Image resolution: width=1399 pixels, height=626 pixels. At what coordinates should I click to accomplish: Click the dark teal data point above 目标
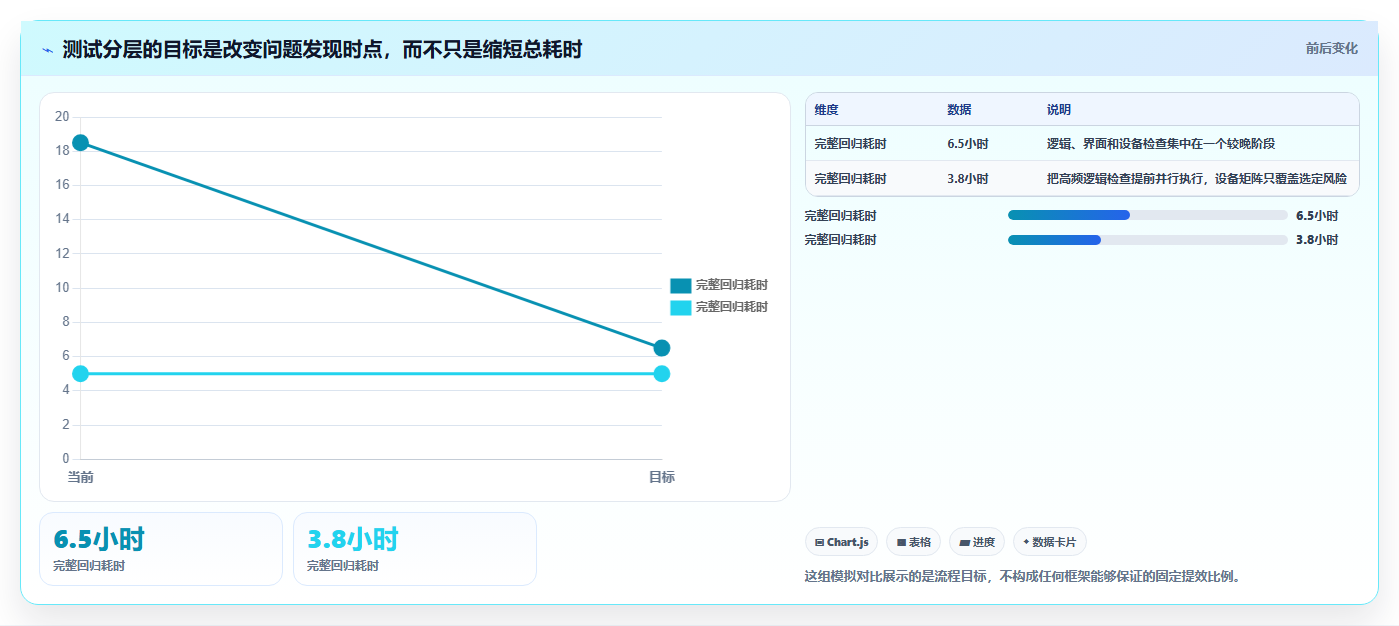662,348
